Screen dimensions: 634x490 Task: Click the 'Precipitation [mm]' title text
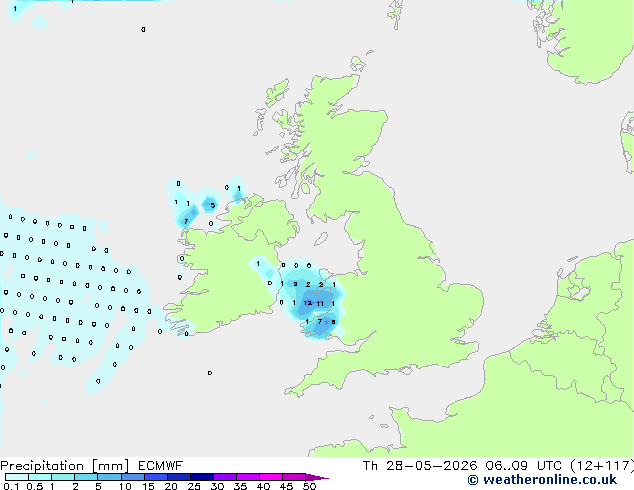[x=65, y=466]
